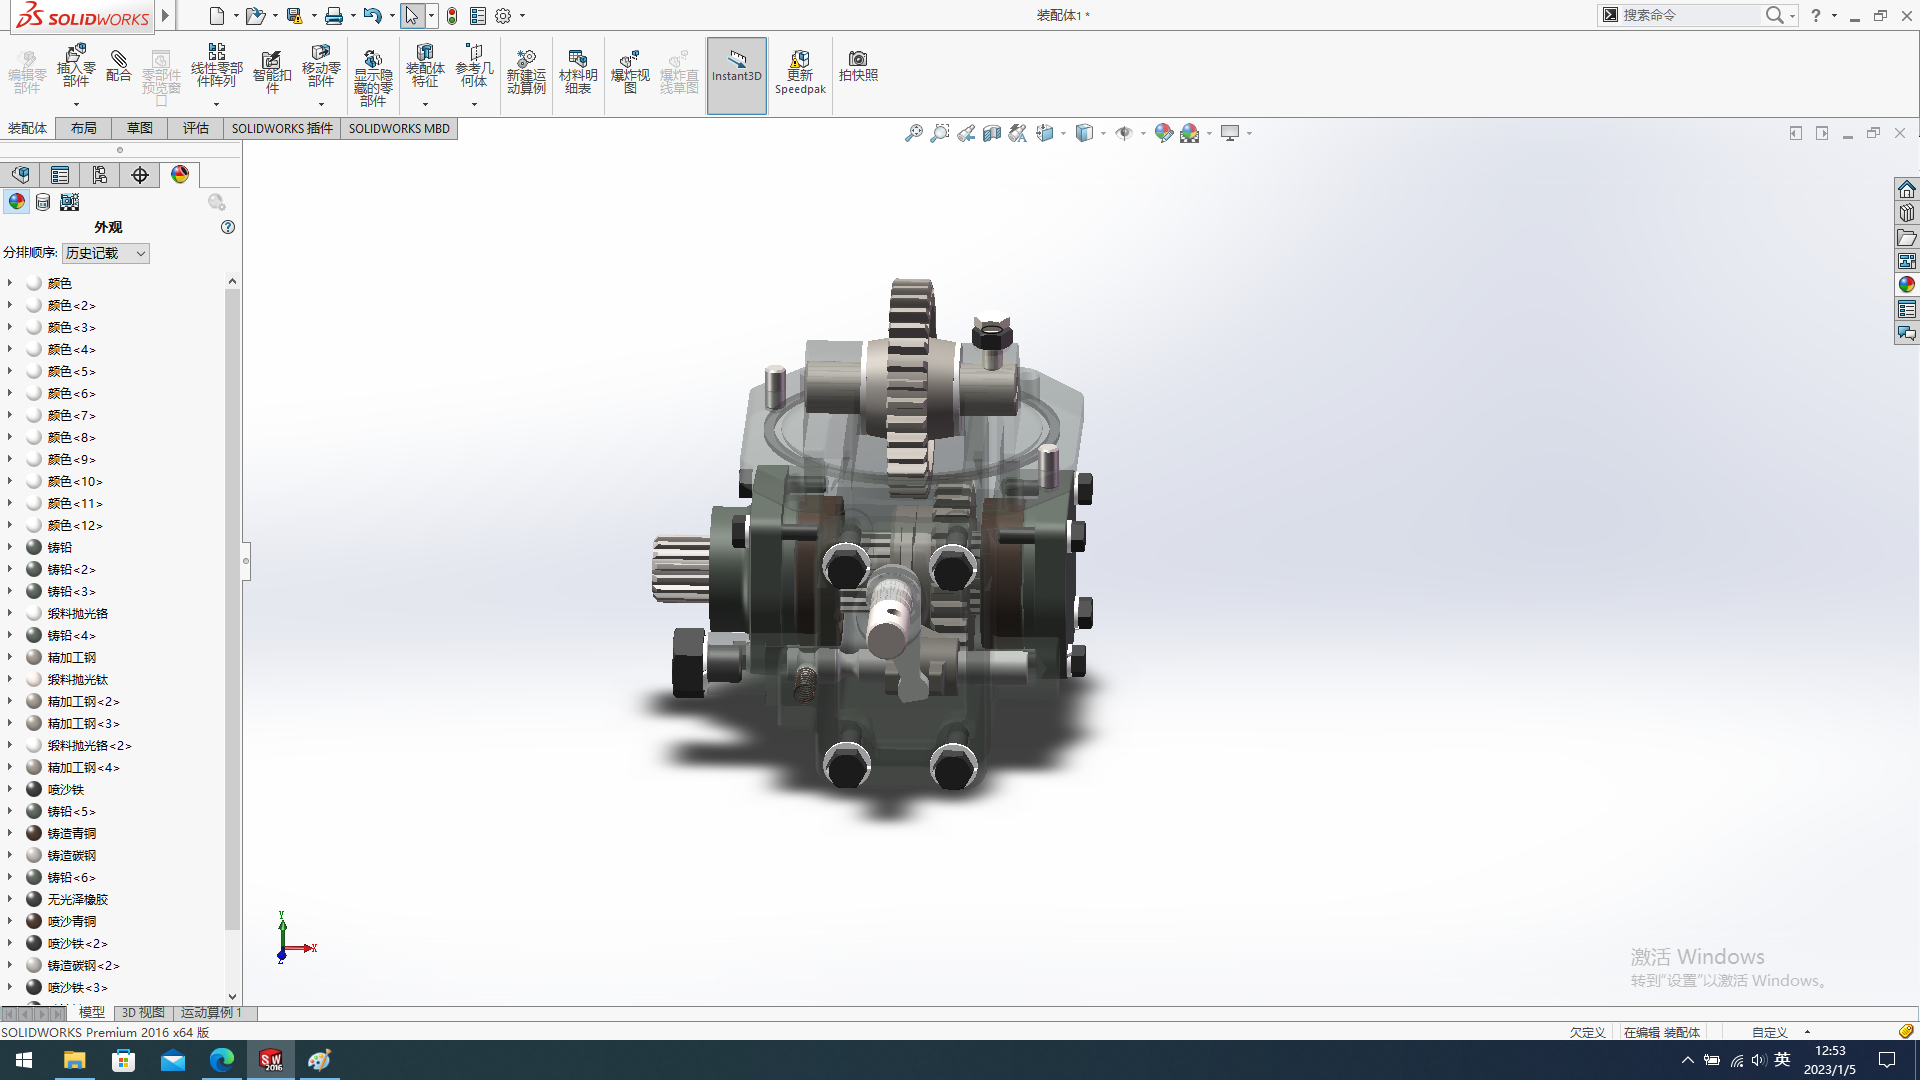Click the decals (贴图) cylinder icon

[x=43, y=202]
